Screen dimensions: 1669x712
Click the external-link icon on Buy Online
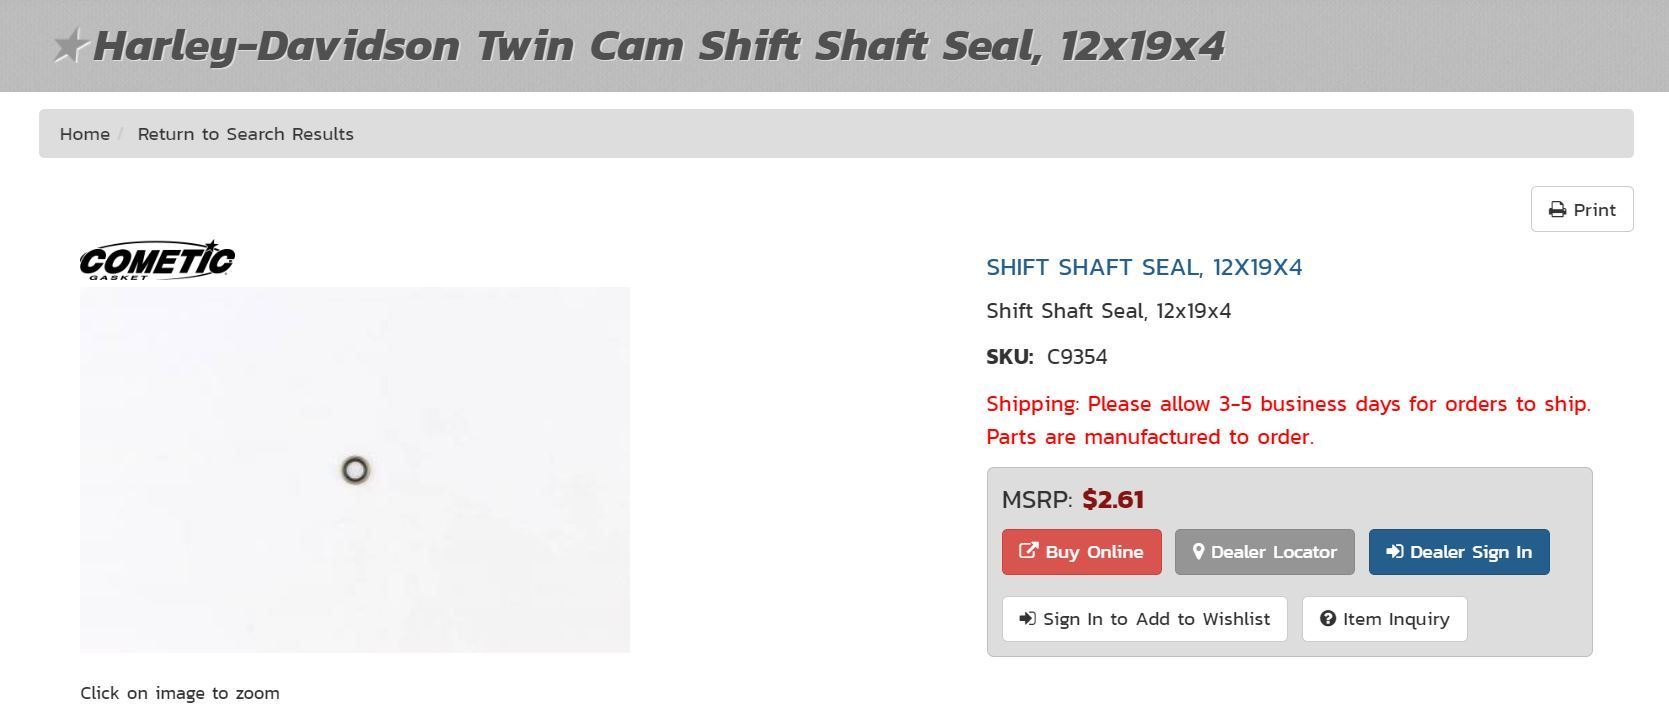coord(1028,551)
